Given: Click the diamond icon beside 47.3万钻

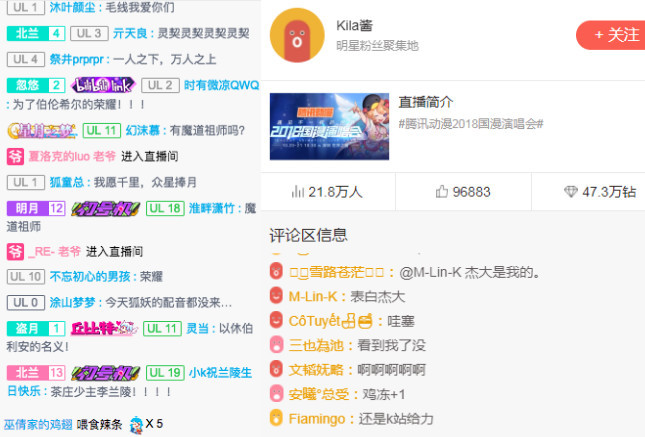Looking at the screenshot, I should coord(571,192).
